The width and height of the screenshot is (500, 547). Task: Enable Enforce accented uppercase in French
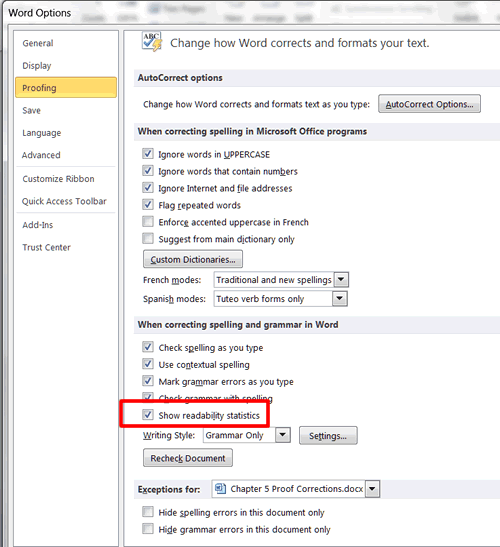148,222
